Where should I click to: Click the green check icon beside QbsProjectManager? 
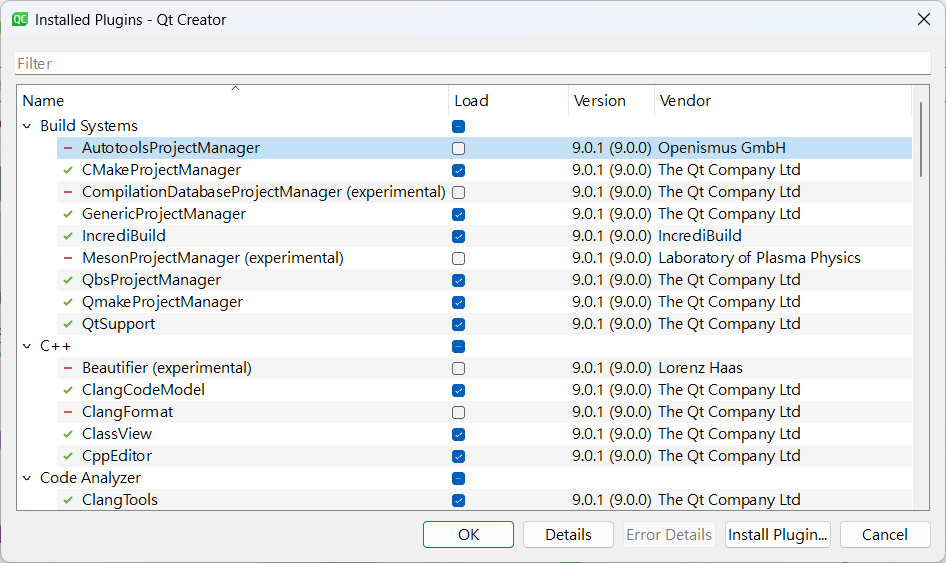pyautogui.click(x=68, y=280)
